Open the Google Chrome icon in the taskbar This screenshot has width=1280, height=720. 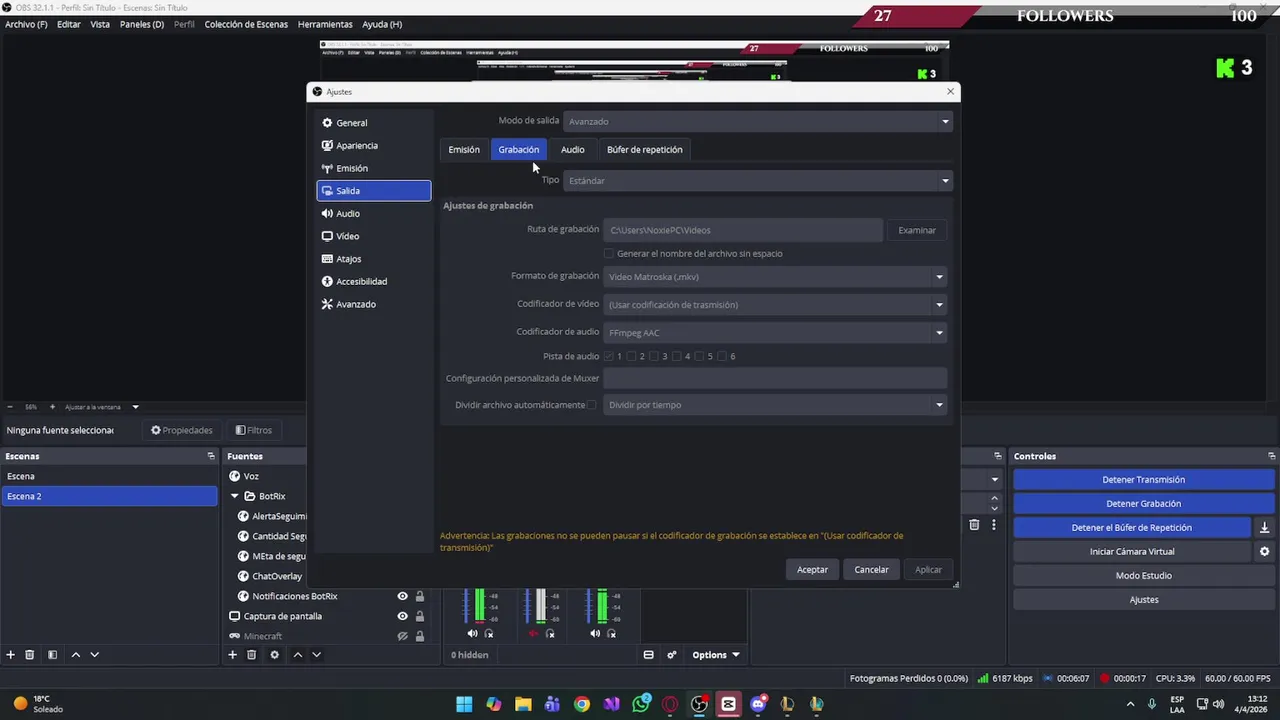(582, 704)
